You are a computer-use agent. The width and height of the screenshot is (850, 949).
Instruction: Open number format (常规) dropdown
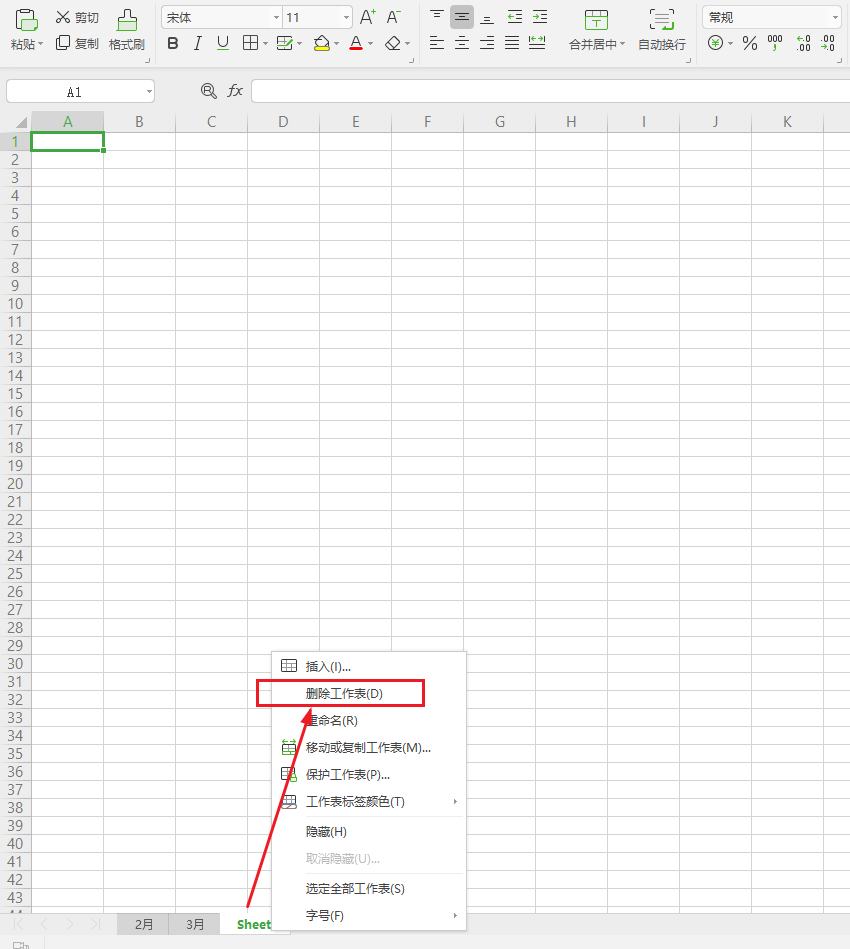tap(835, 18)
